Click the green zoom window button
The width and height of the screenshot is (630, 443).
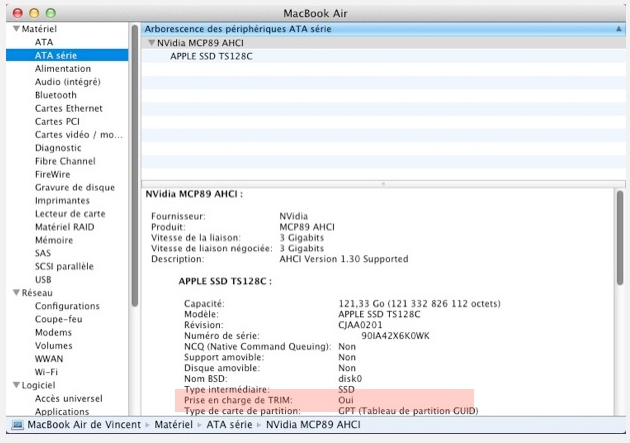(x=51, y=13)
